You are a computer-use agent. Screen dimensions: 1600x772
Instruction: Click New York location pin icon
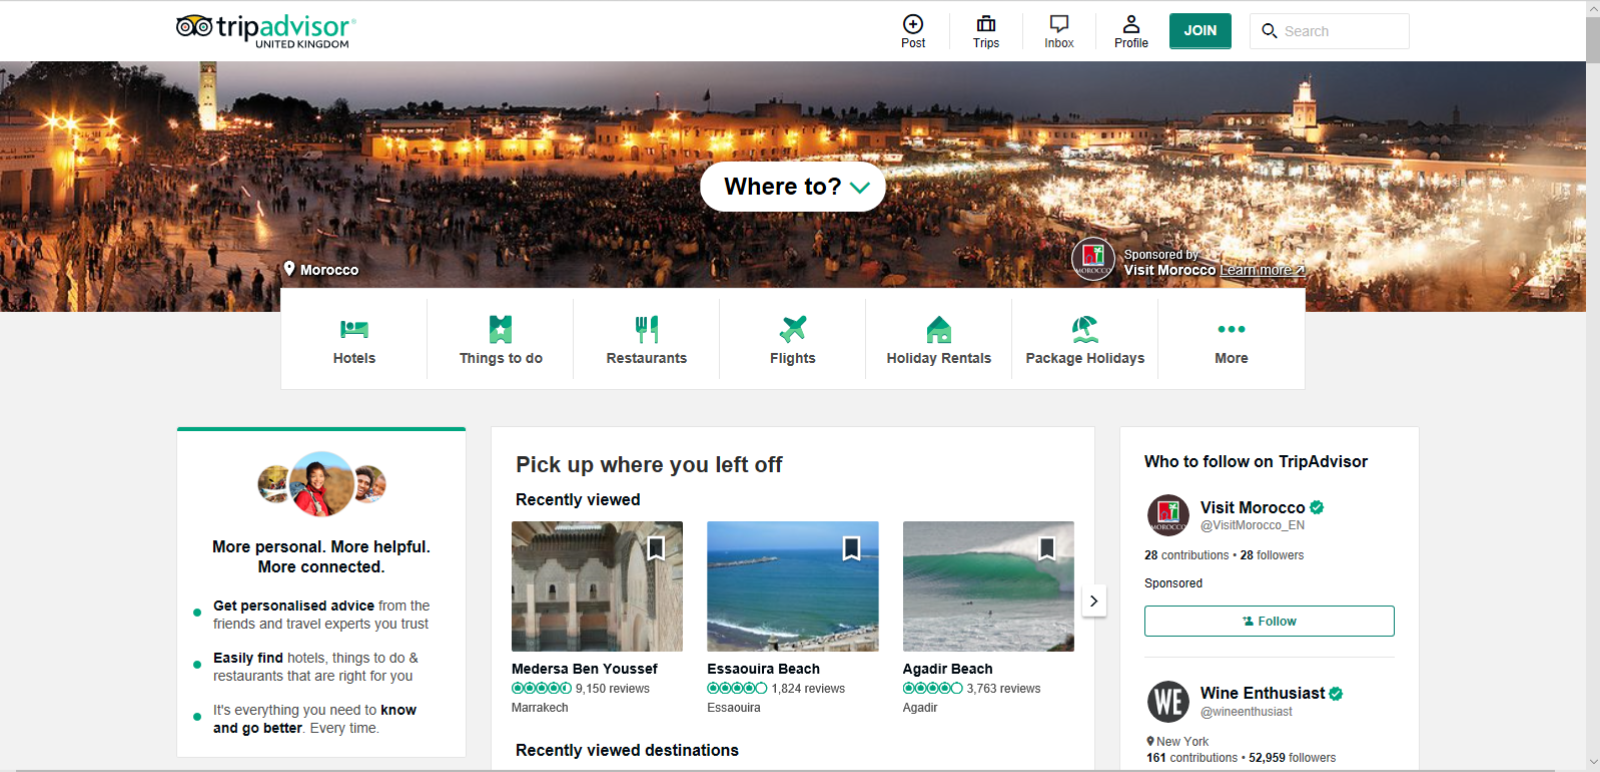1150,741
